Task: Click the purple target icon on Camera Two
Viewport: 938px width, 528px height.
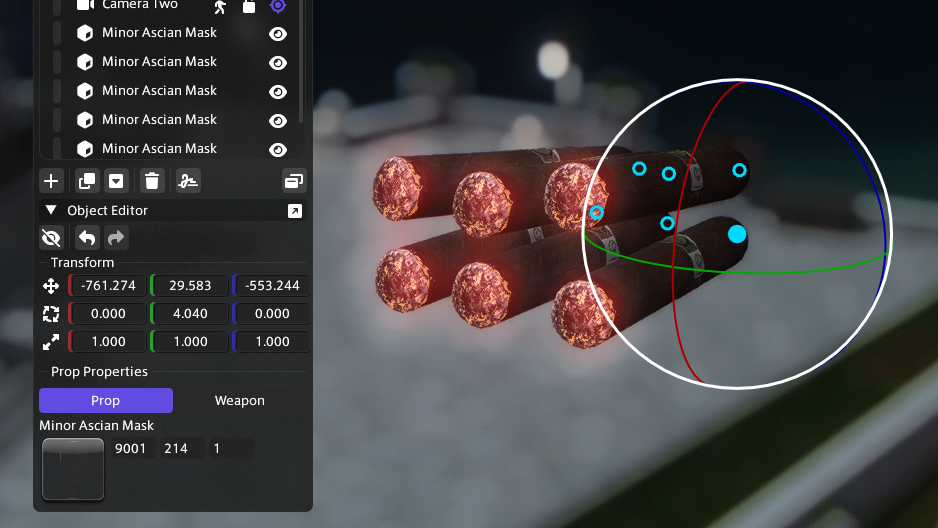Action: click(x=278, y=6)
